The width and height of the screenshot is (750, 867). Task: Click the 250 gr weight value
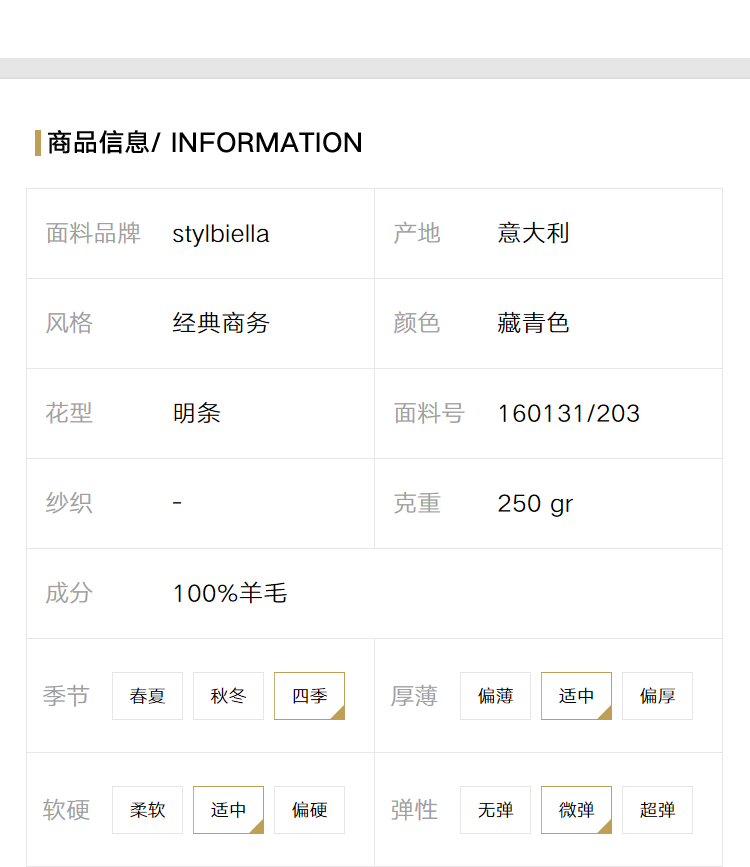535,504
